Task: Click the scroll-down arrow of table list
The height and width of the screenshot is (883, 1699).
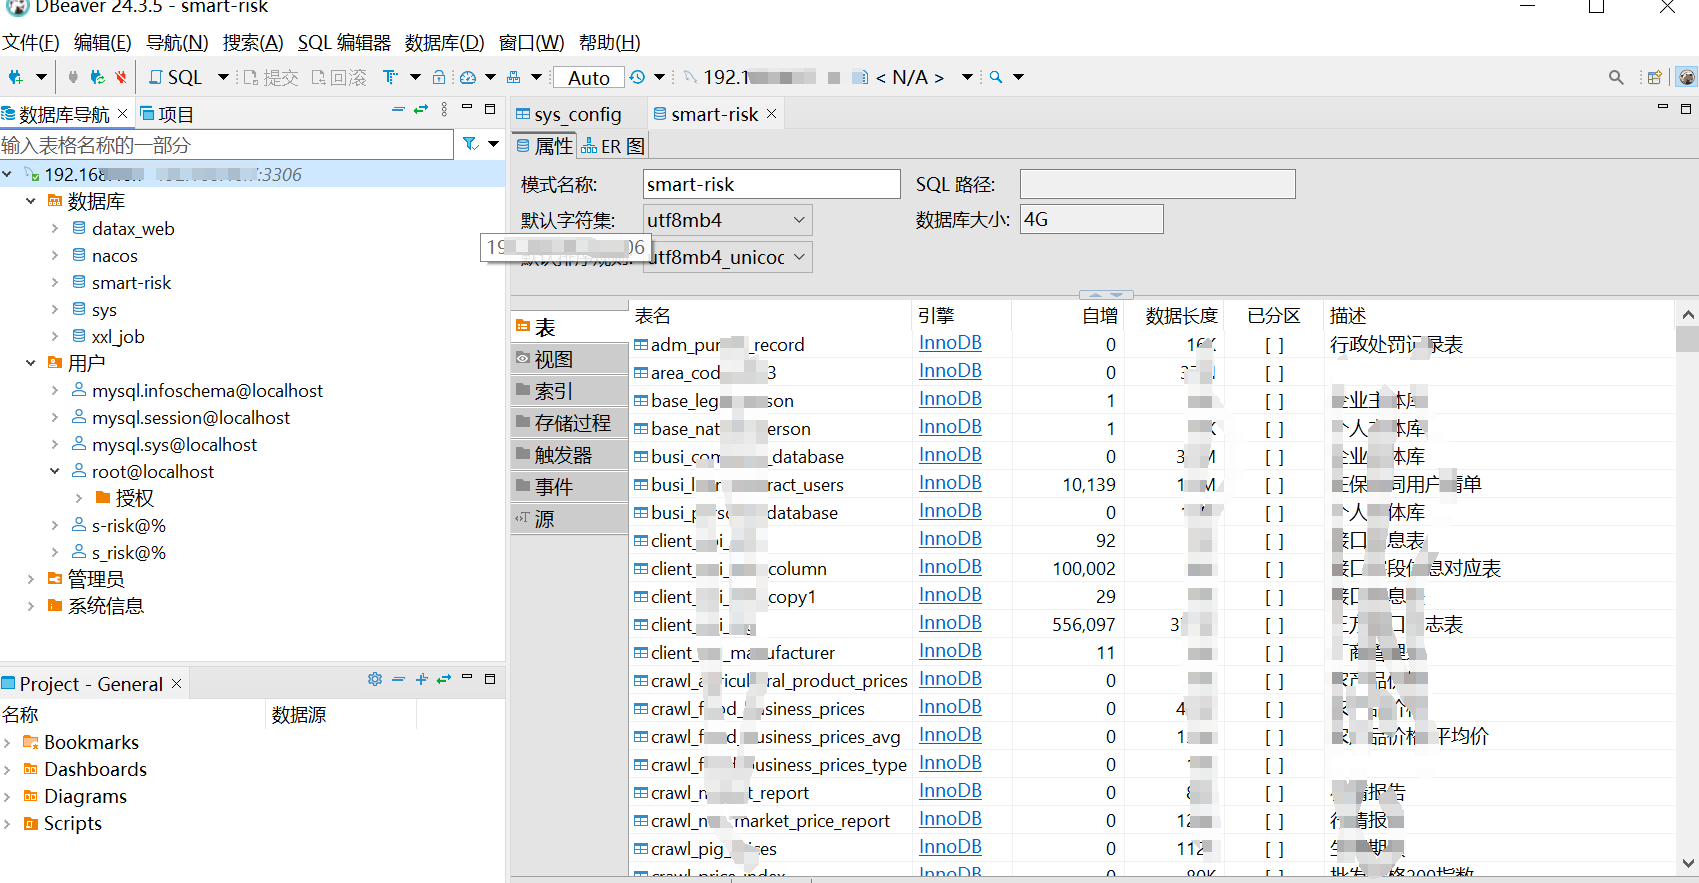Action: (1688, 863)
